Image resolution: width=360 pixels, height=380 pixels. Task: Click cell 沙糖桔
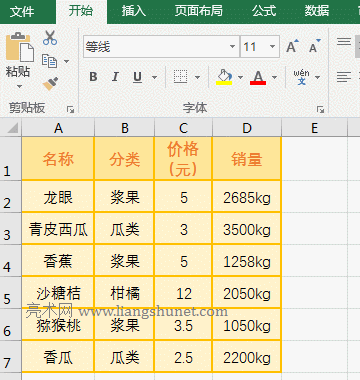pyautogui.click(x=58, y=293)
